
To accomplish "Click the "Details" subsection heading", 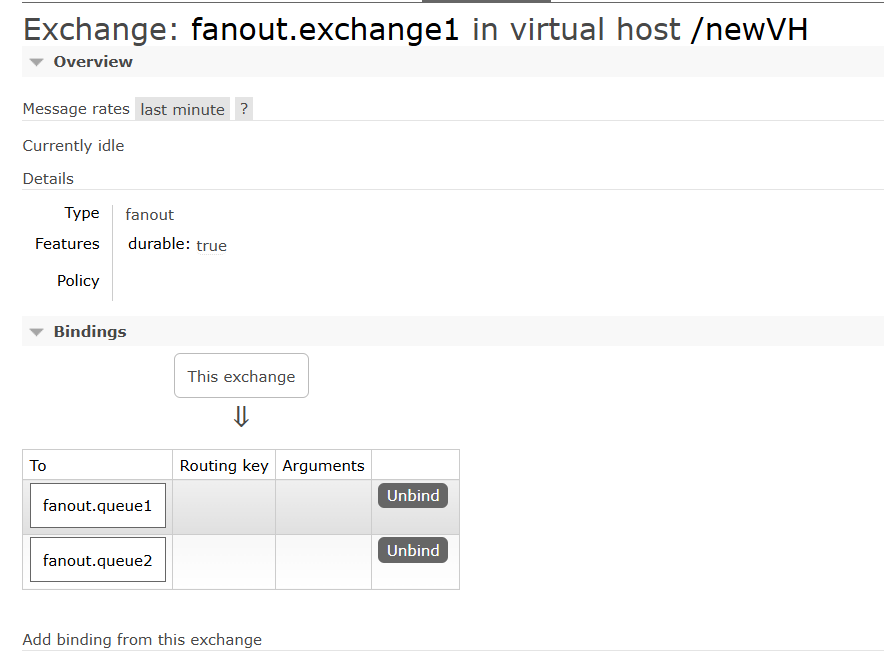I will click(x=48, y=178).
